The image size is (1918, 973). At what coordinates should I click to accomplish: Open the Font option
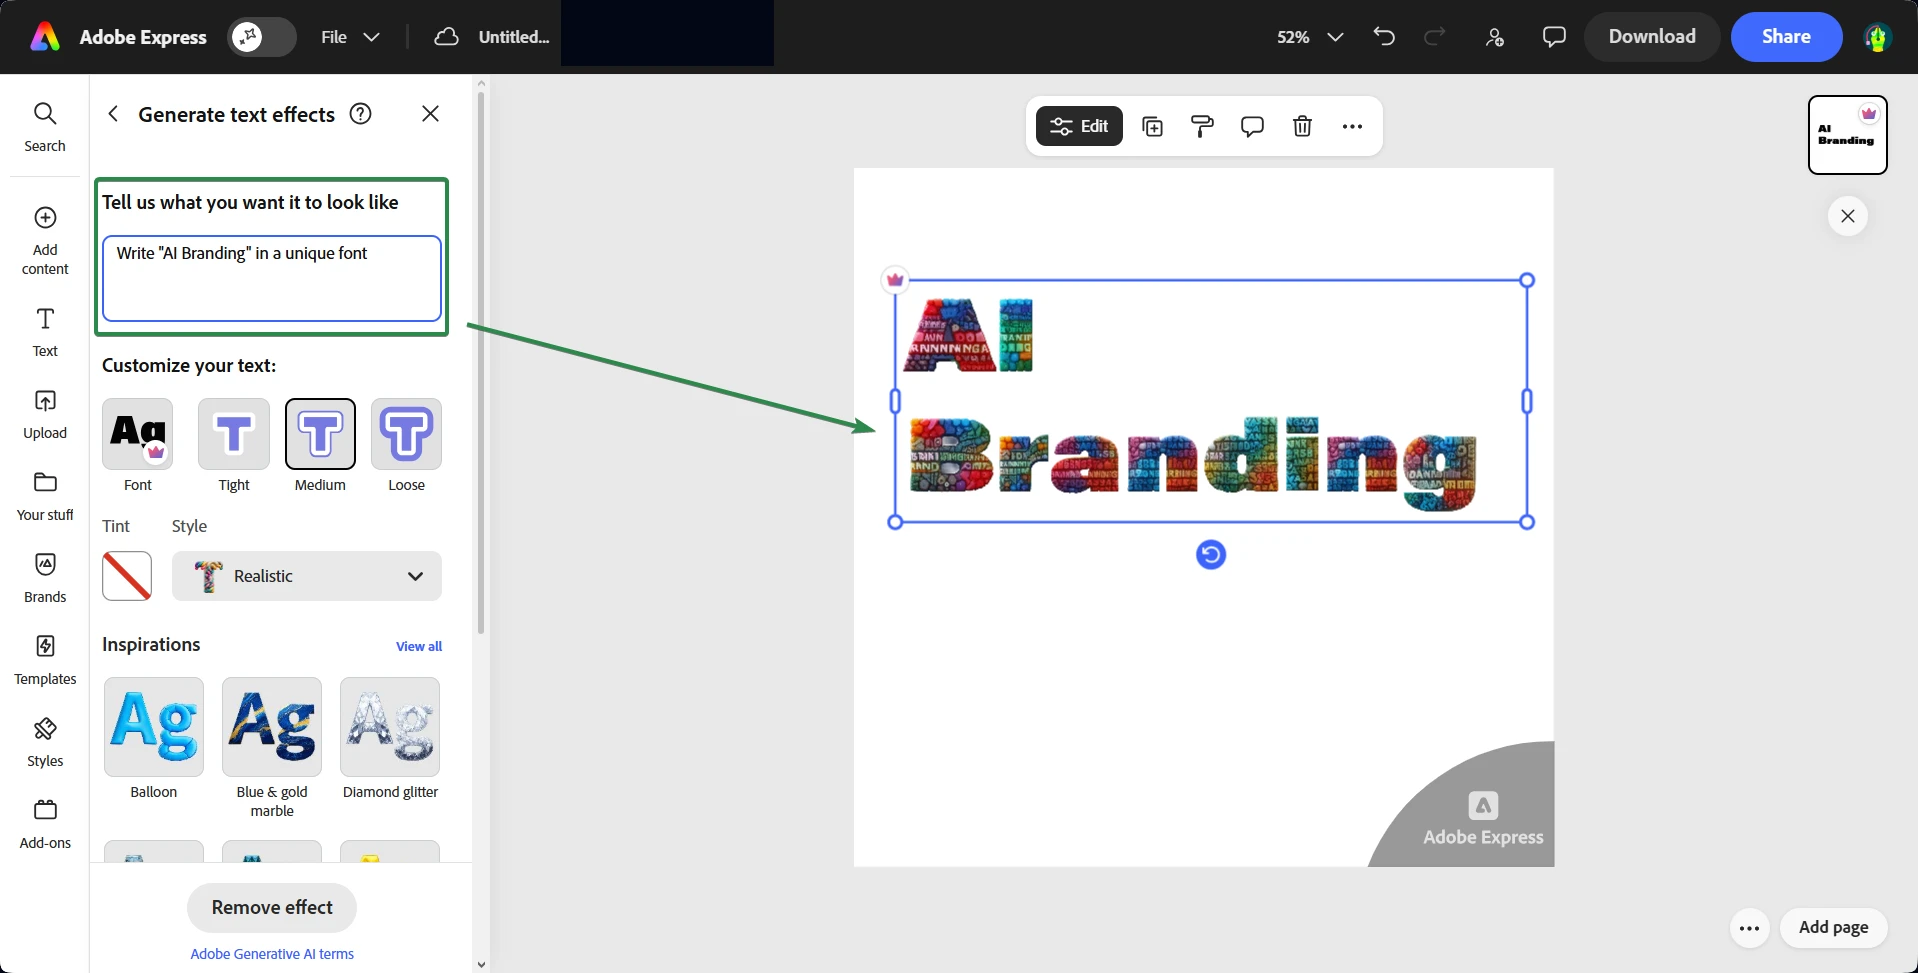tap(138, 434)
